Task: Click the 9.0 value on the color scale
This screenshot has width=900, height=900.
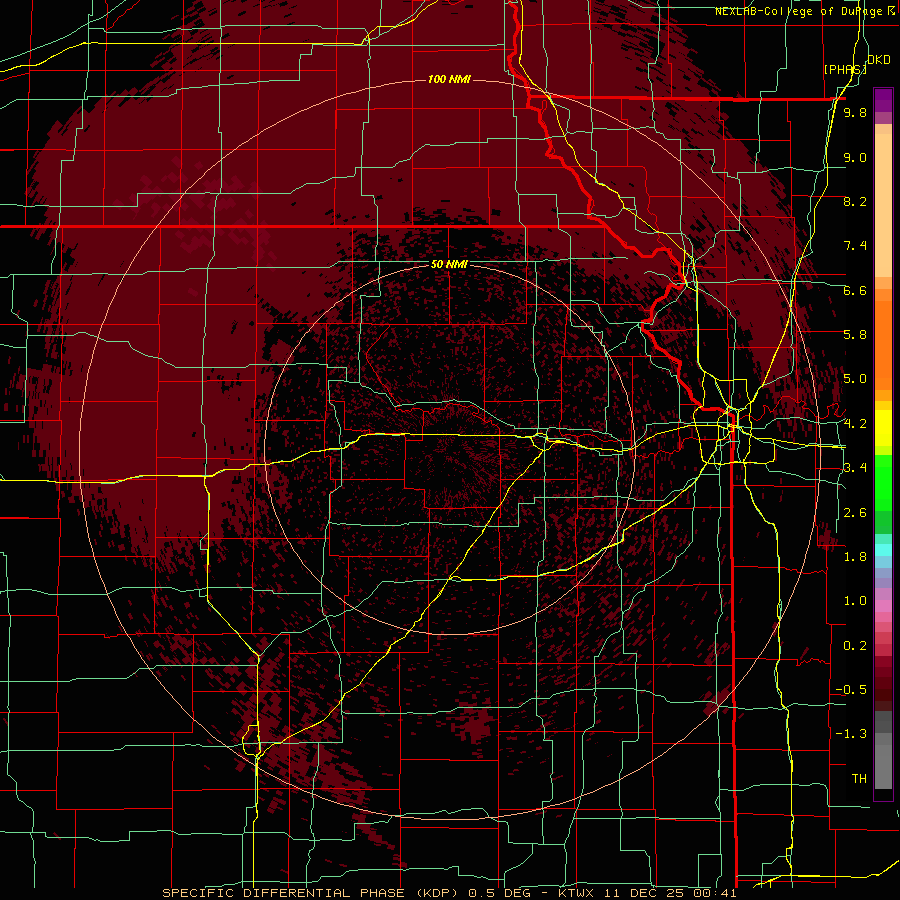Action: [855, 157]
